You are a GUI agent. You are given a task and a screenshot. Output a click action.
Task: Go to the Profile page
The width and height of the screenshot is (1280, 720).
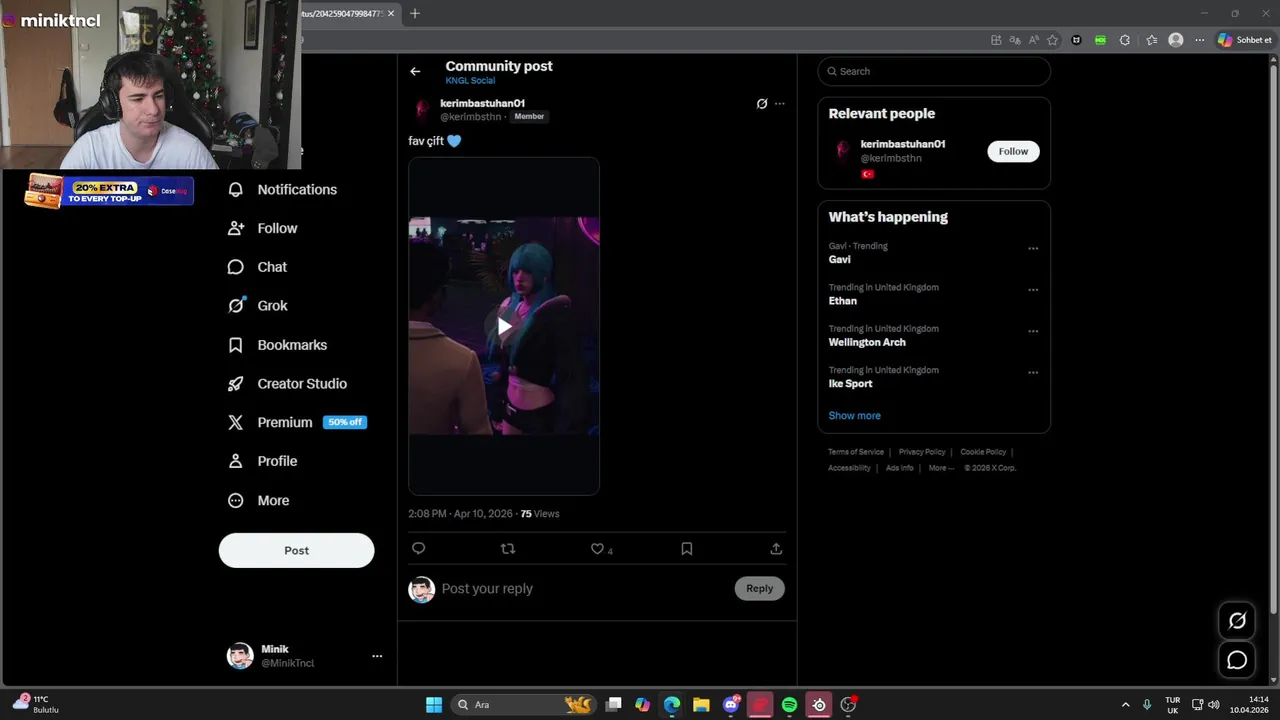(x=263, y=461)
